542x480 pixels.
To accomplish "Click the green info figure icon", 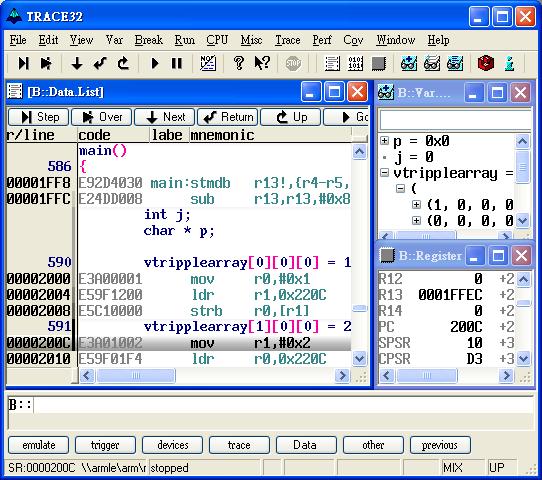I will [x=509, y=64].
